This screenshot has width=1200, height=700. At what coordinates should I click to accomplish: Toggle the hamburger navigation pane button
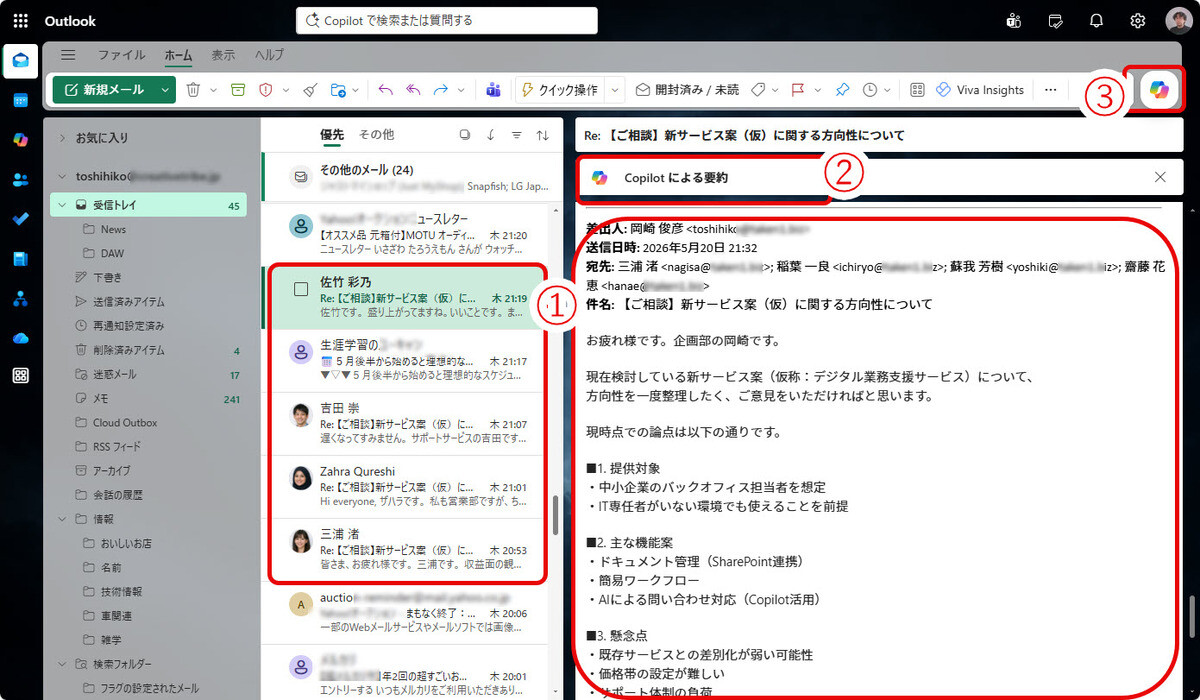[68, 55]
